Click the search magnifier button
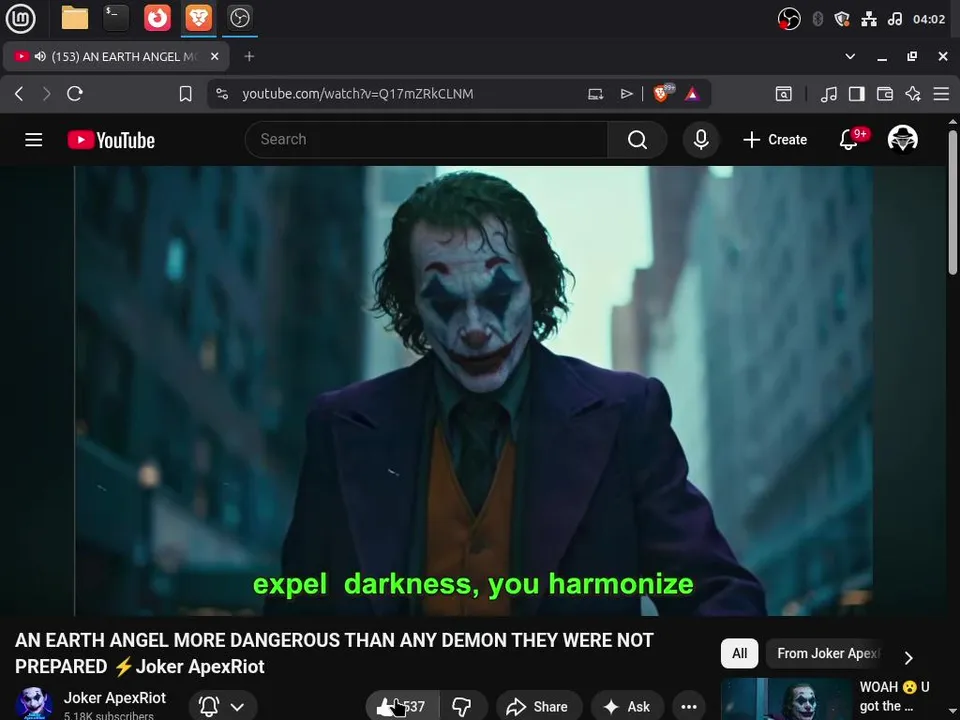The image size is (960, 720). click(x=637, y=140)
